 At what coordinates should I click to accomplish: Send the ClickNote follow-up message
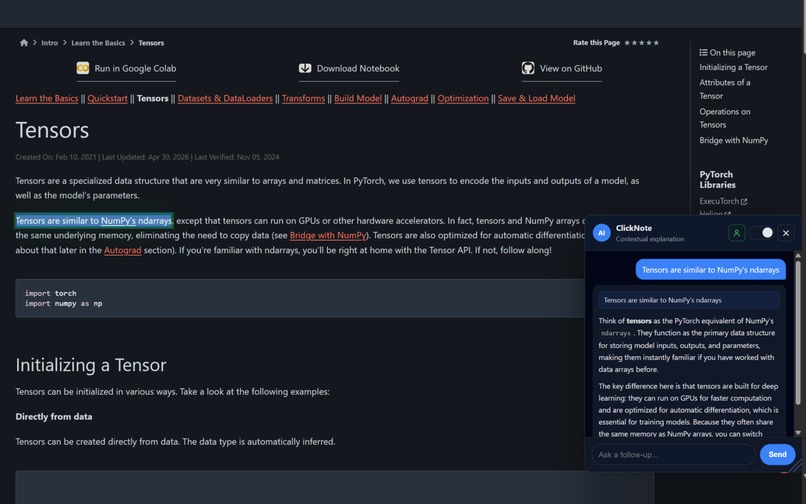pyautogui.click(x=777, y=455)
